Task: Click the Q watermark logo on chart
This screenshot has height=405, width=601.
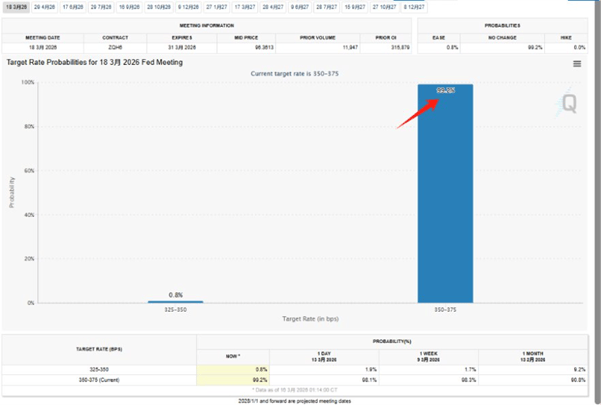Action: pos(569,103)
